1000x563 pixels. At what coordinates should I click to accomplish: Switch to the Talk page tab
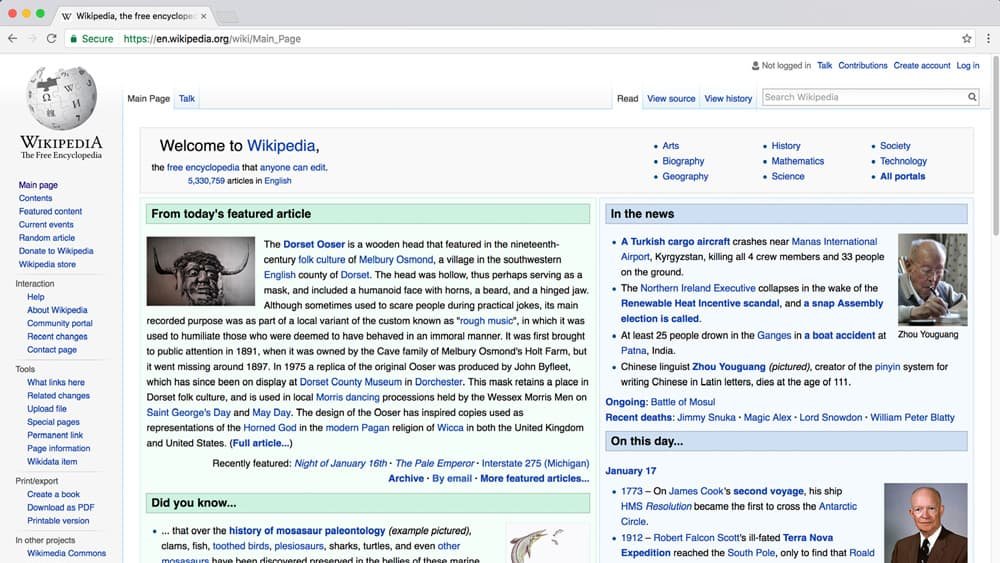point(186,99)
